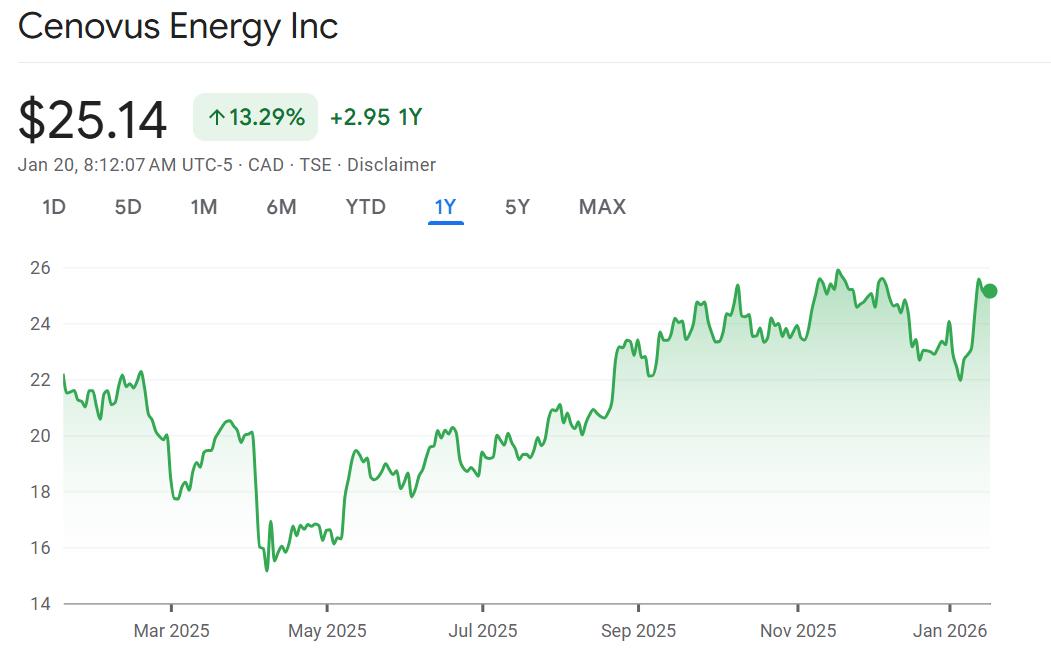This screenshot has width=1051, height=667.
Task: Show the MAX range chart
Action: pos(602,207)
